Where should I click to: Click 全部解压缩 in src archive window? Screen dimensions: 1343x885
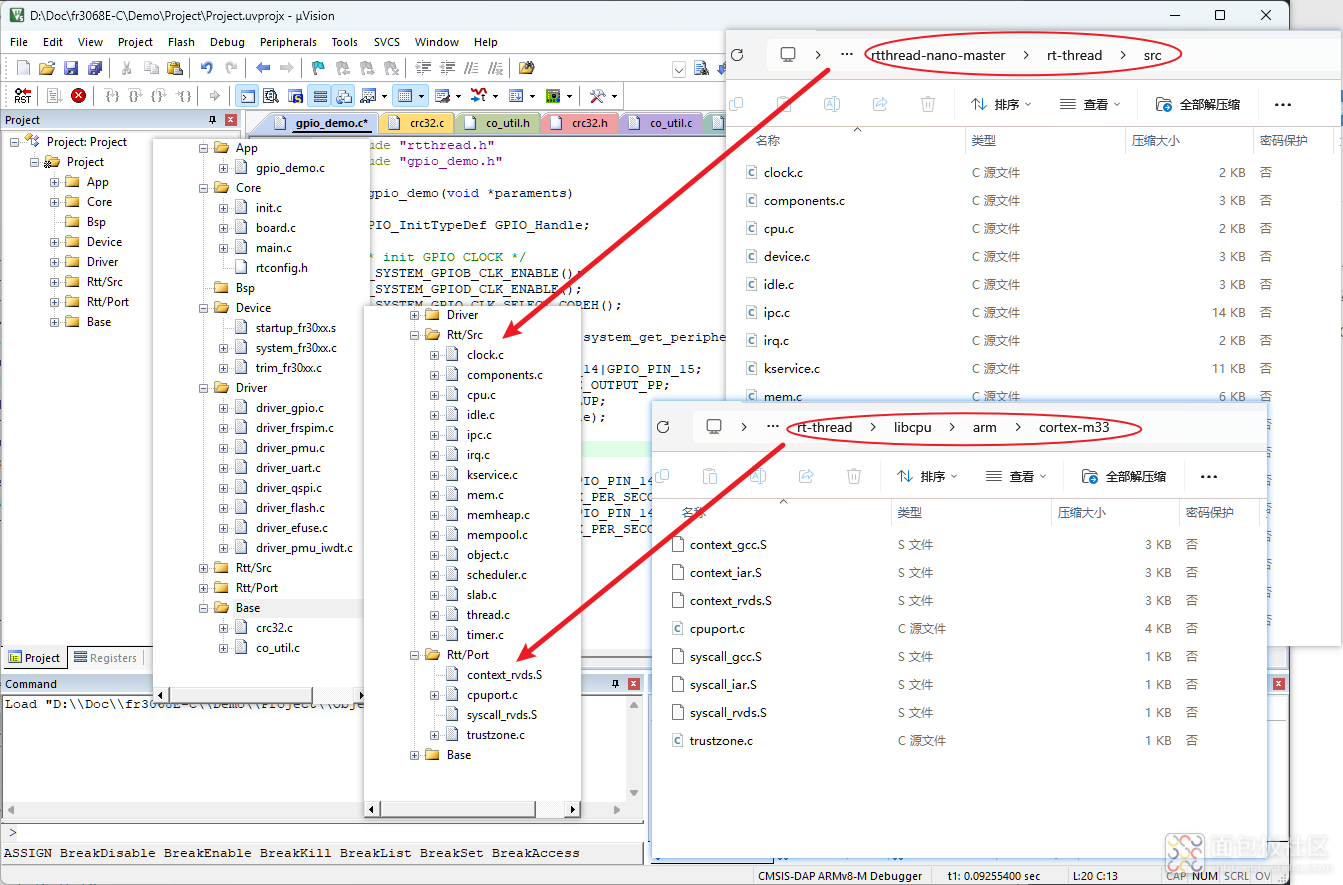point(1198,104)
